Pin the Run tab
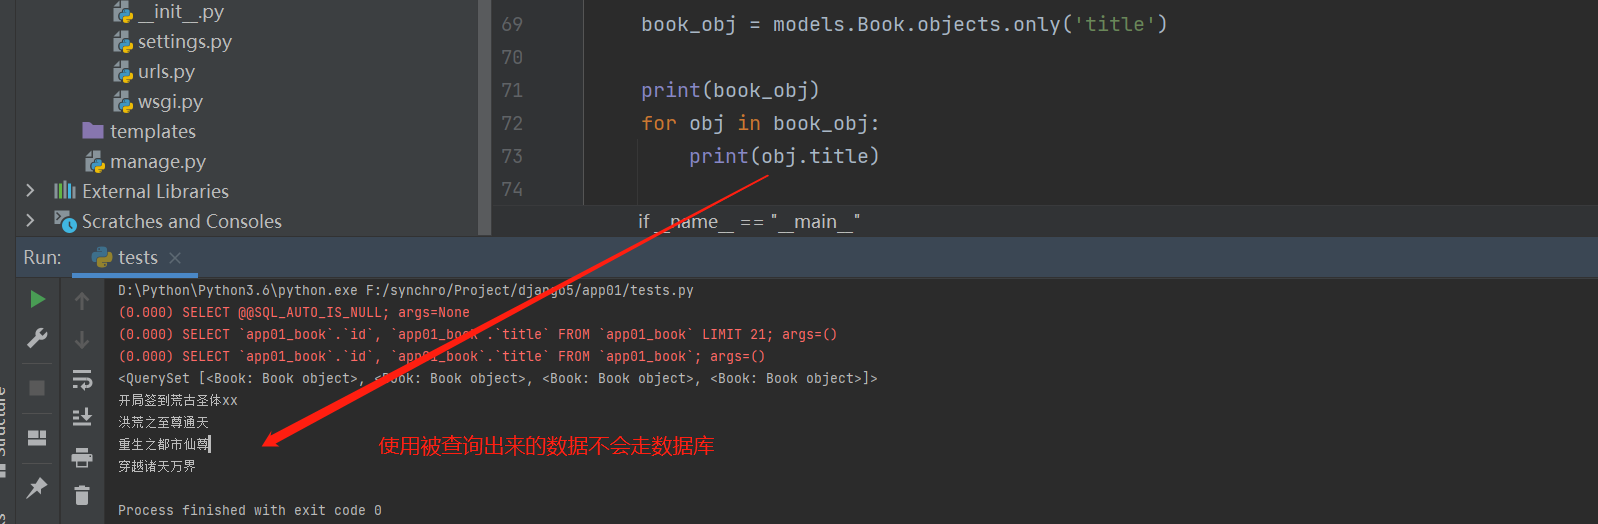 37,487
